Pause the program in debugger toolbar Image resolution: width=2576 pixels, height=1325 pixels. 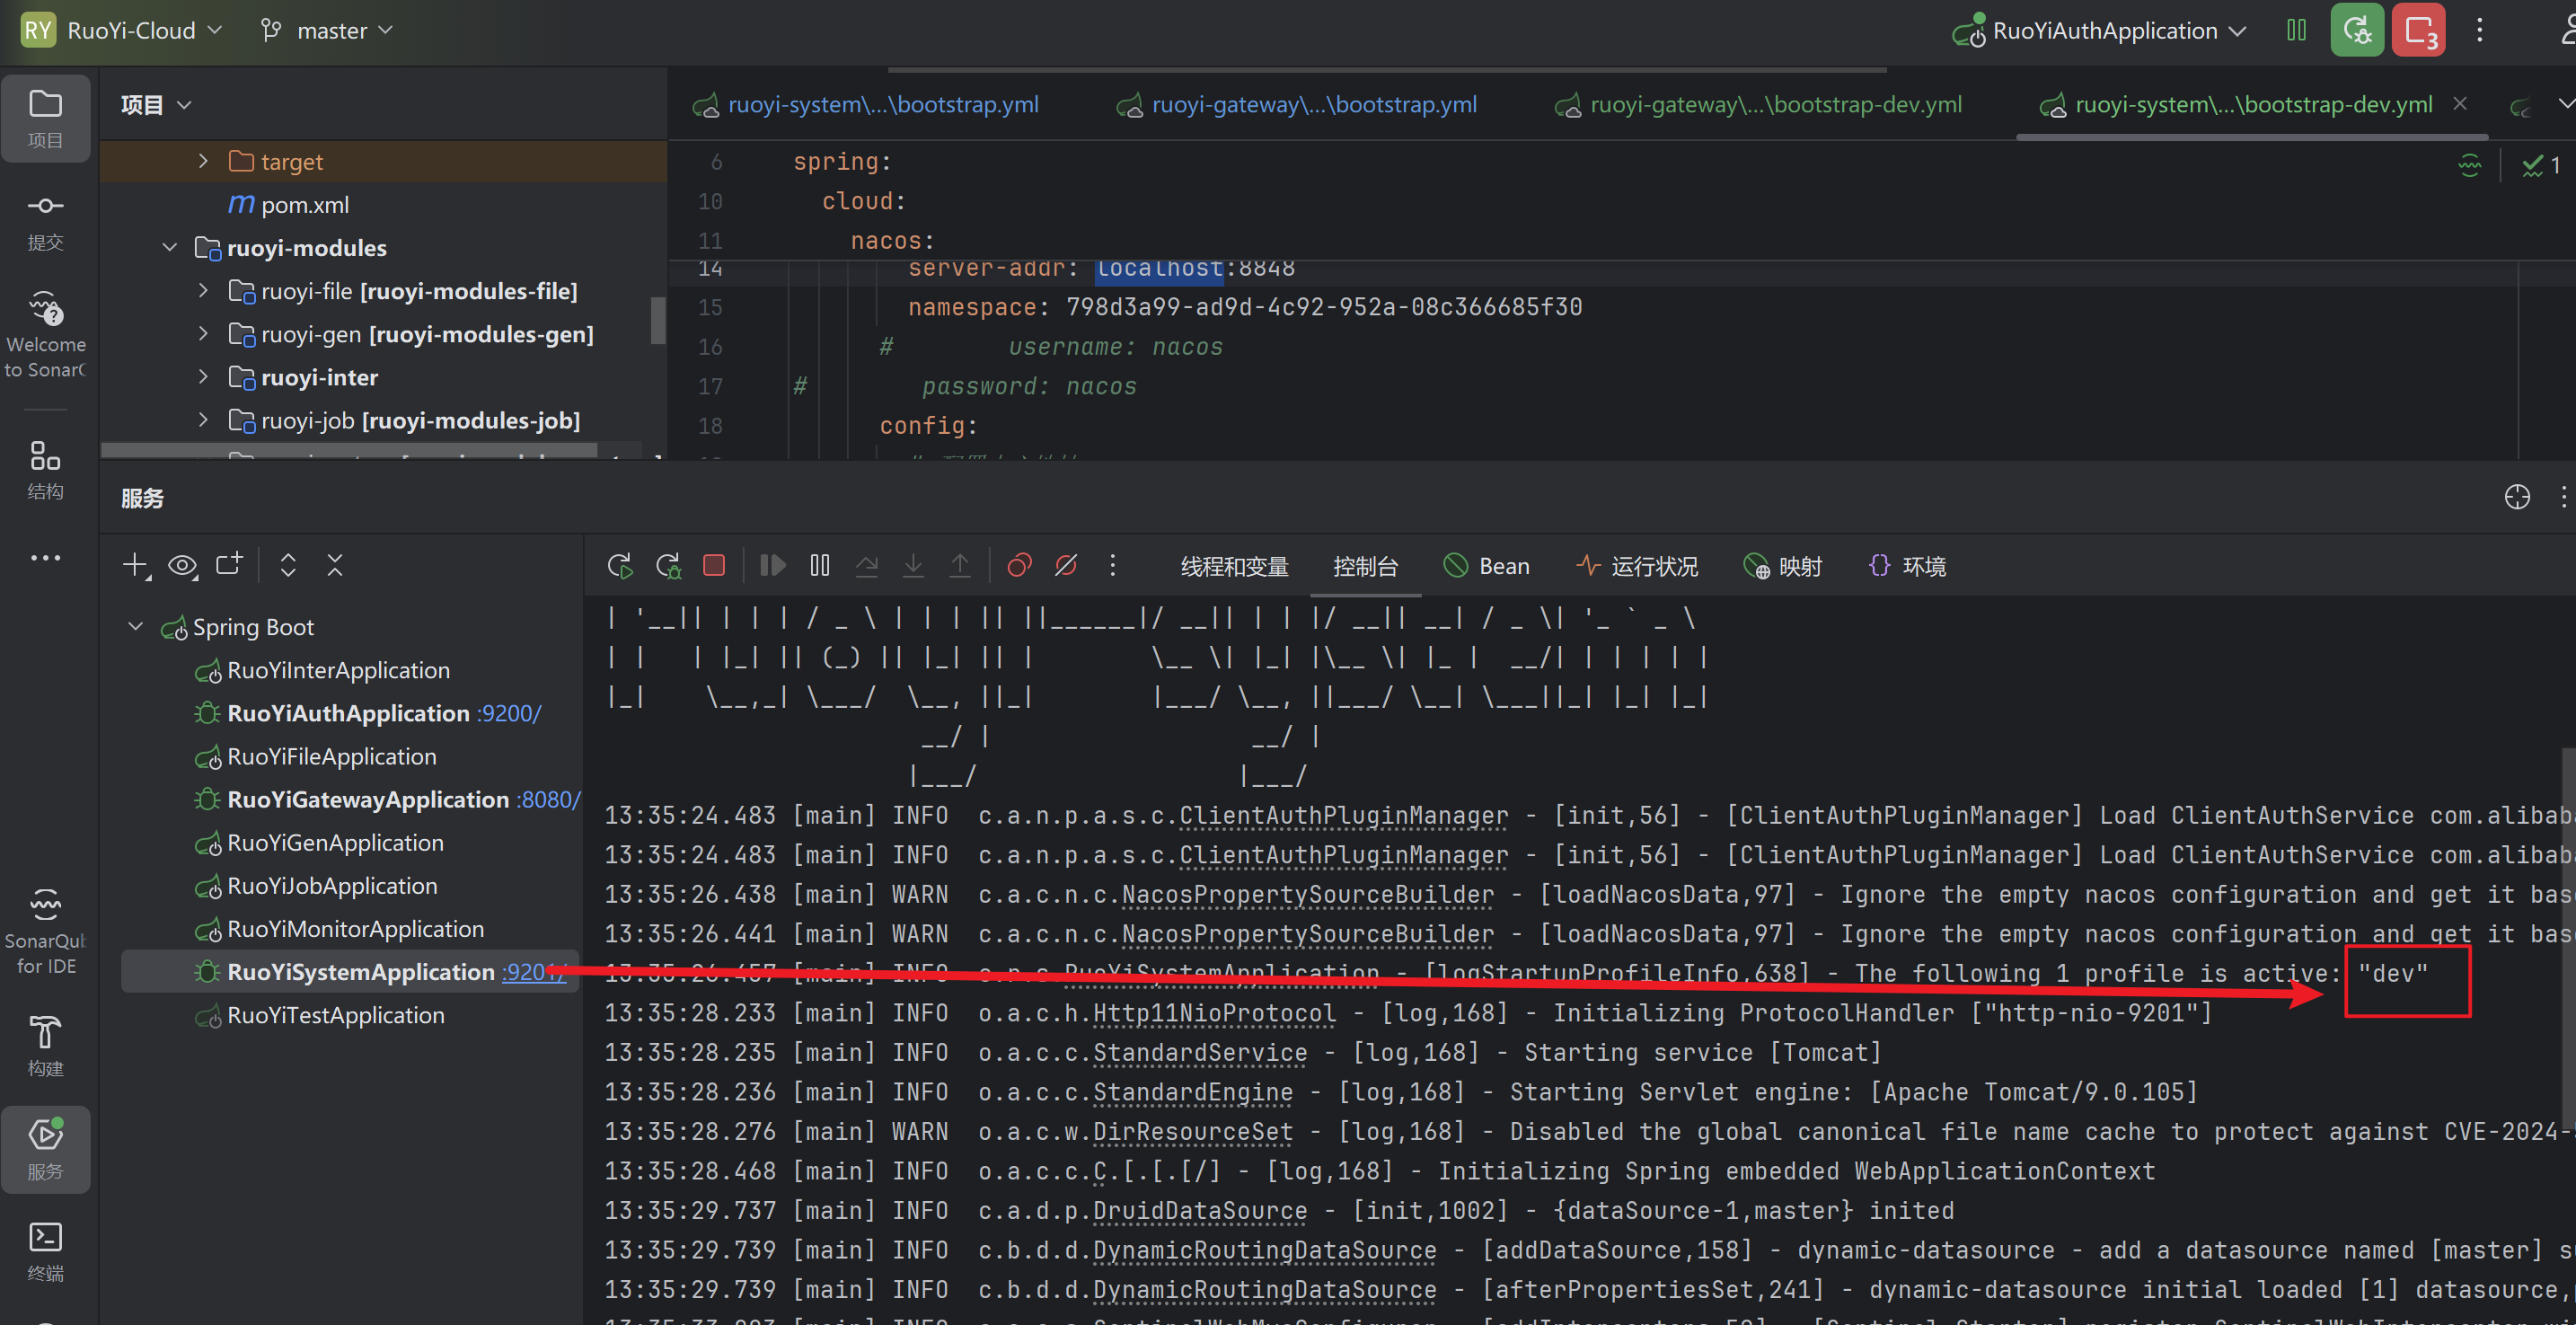[820, 566]
